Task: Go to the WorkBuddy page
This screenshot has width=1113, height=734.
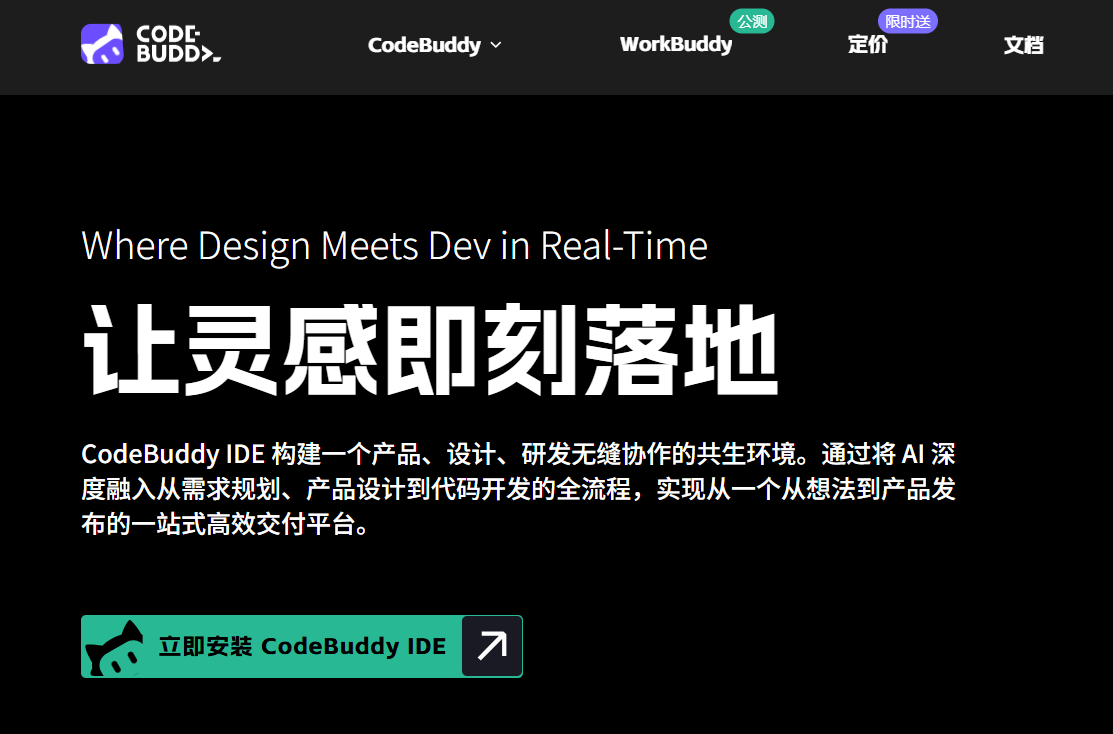Action: pyautogui.click(x=676, y=44)
